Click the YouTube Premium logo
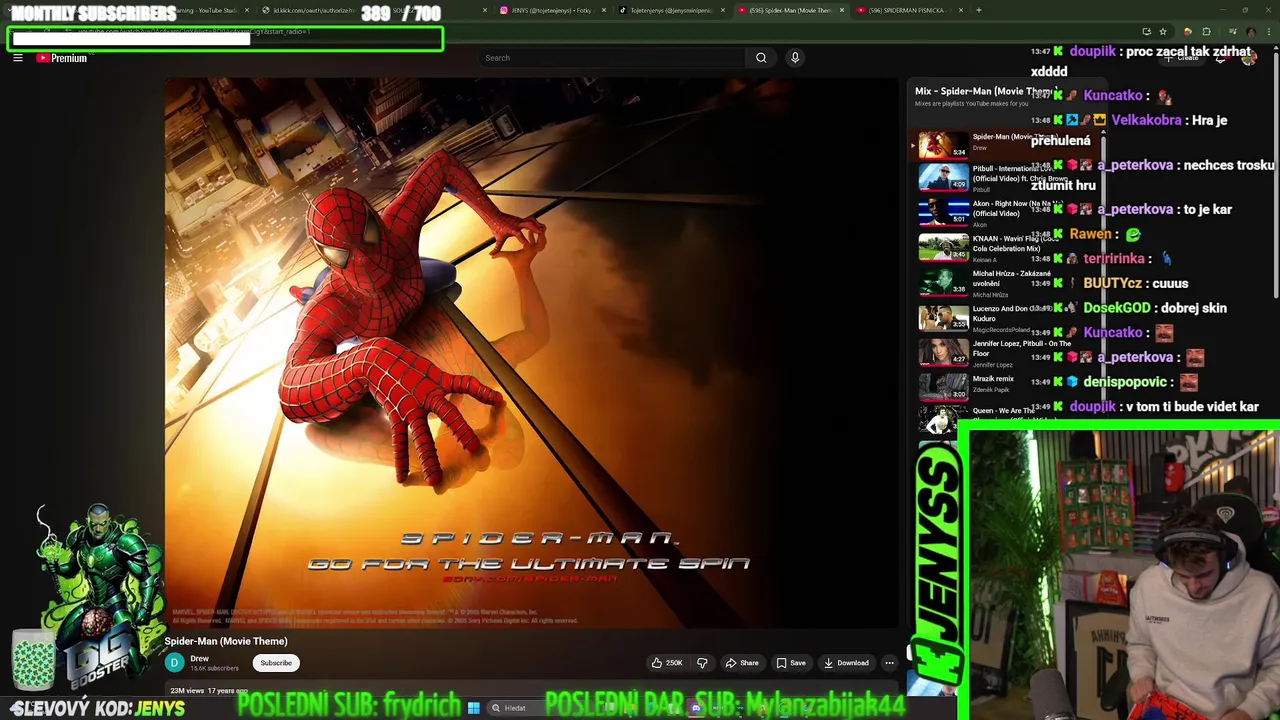The image size is (1280, 720). point(62,58)
